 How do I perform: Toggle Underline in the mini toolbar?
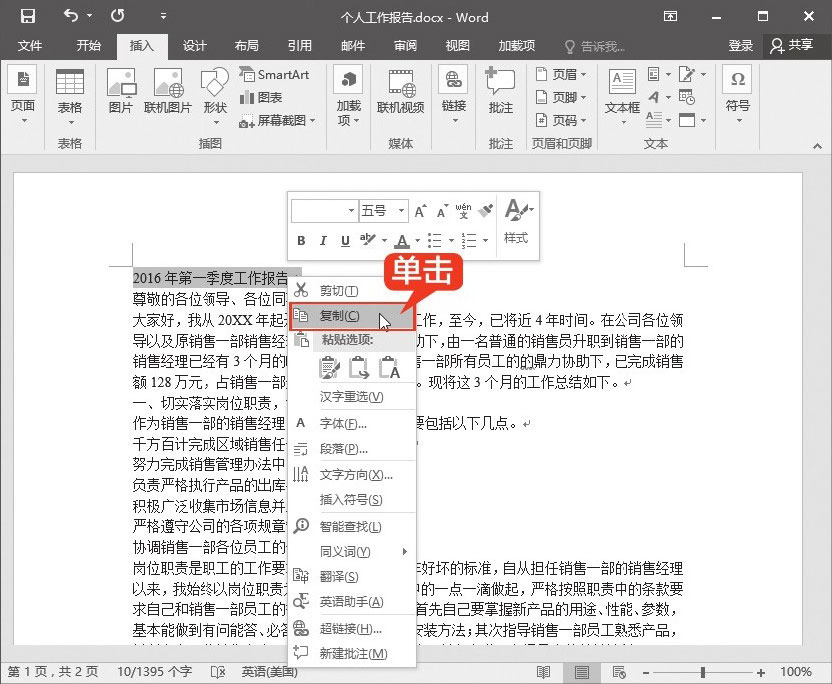pos(345,241)
